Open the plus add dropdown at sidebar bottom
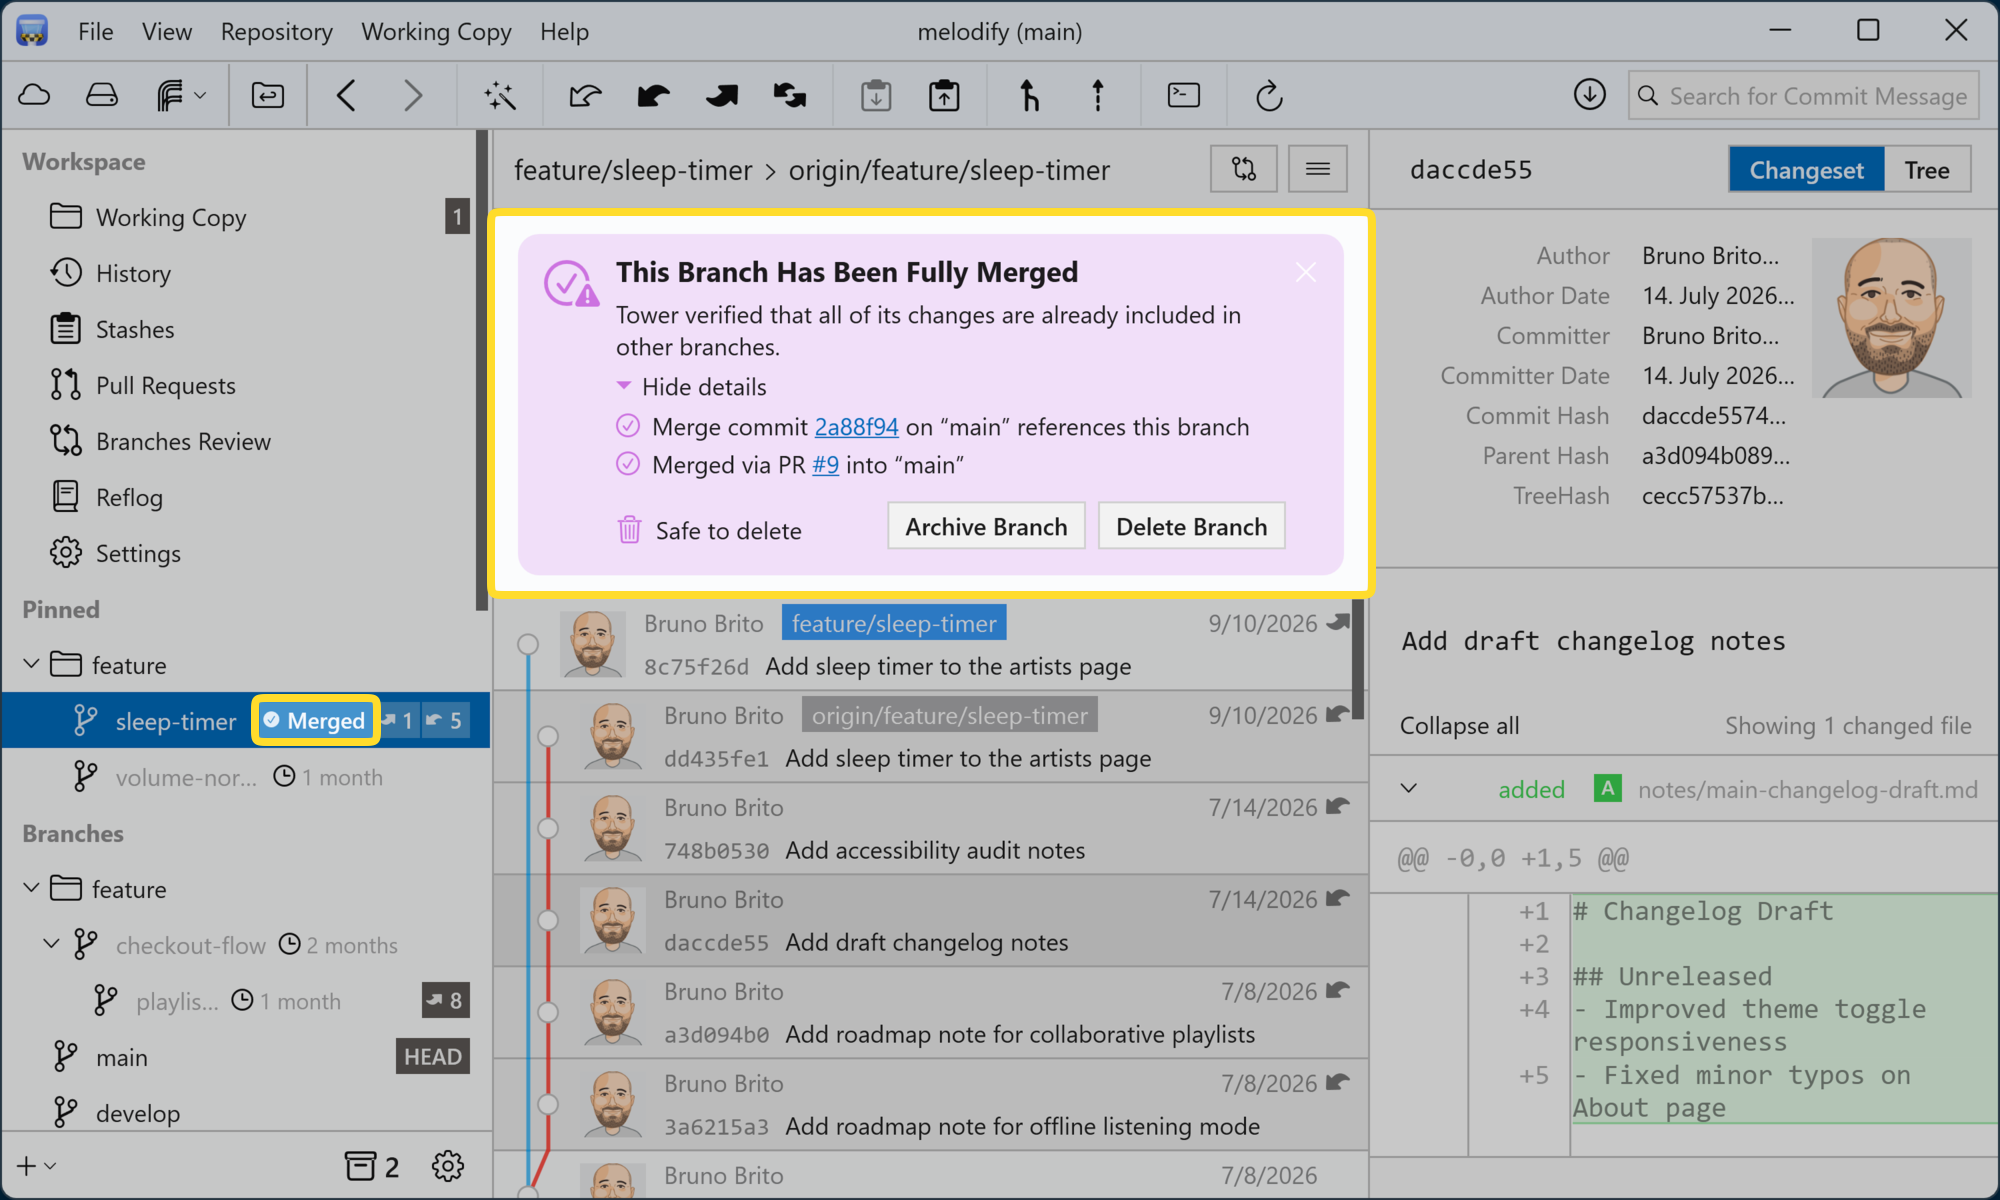Image resolution: width=2000 pixels, height=1200 pixels. (x=36, y=1166)
